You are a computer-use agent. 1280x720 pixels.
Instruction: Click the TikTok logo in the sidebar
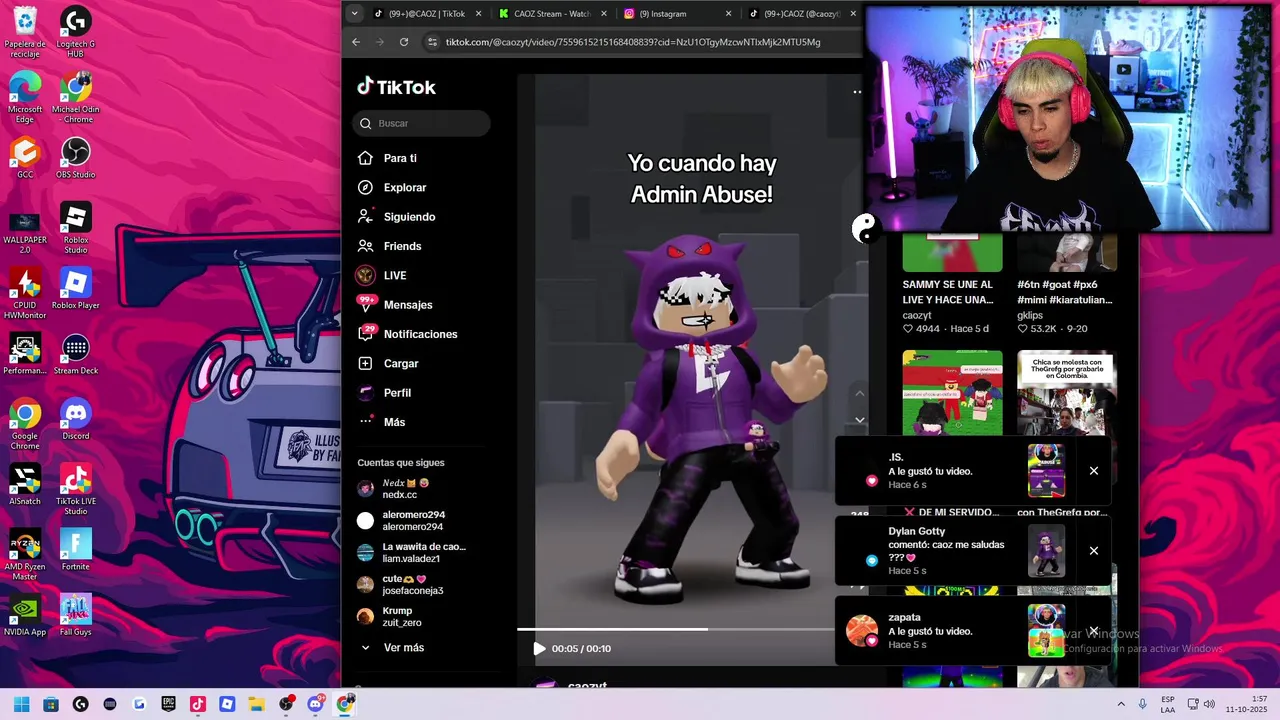click(x=397, y=87)
